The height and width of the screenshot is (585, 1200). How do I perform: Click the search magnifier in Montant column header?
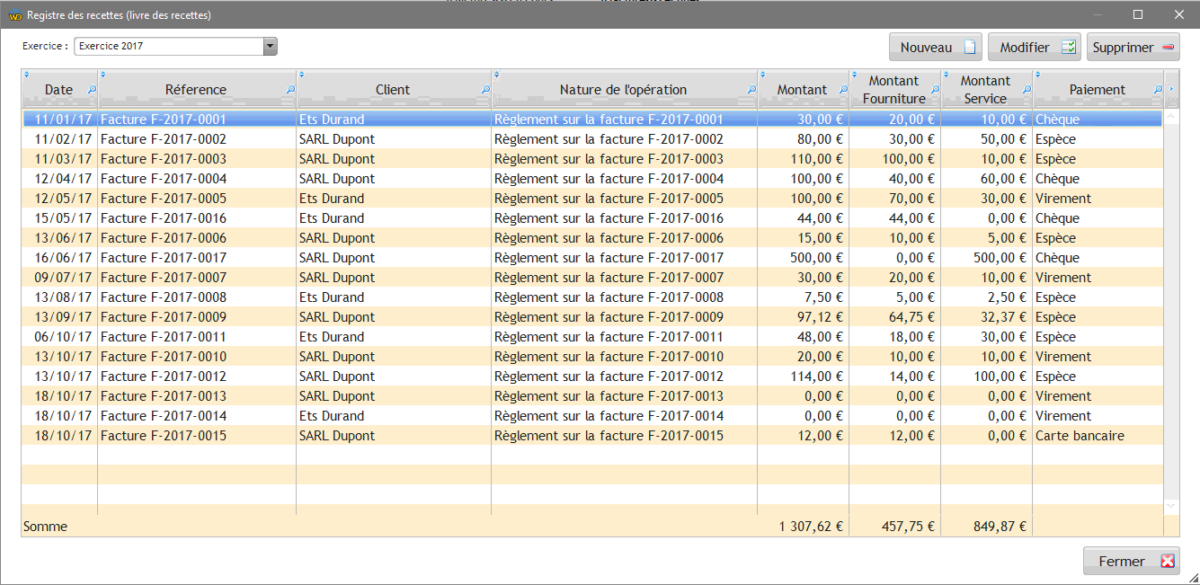pyautogui.click(x=842, y=90)
